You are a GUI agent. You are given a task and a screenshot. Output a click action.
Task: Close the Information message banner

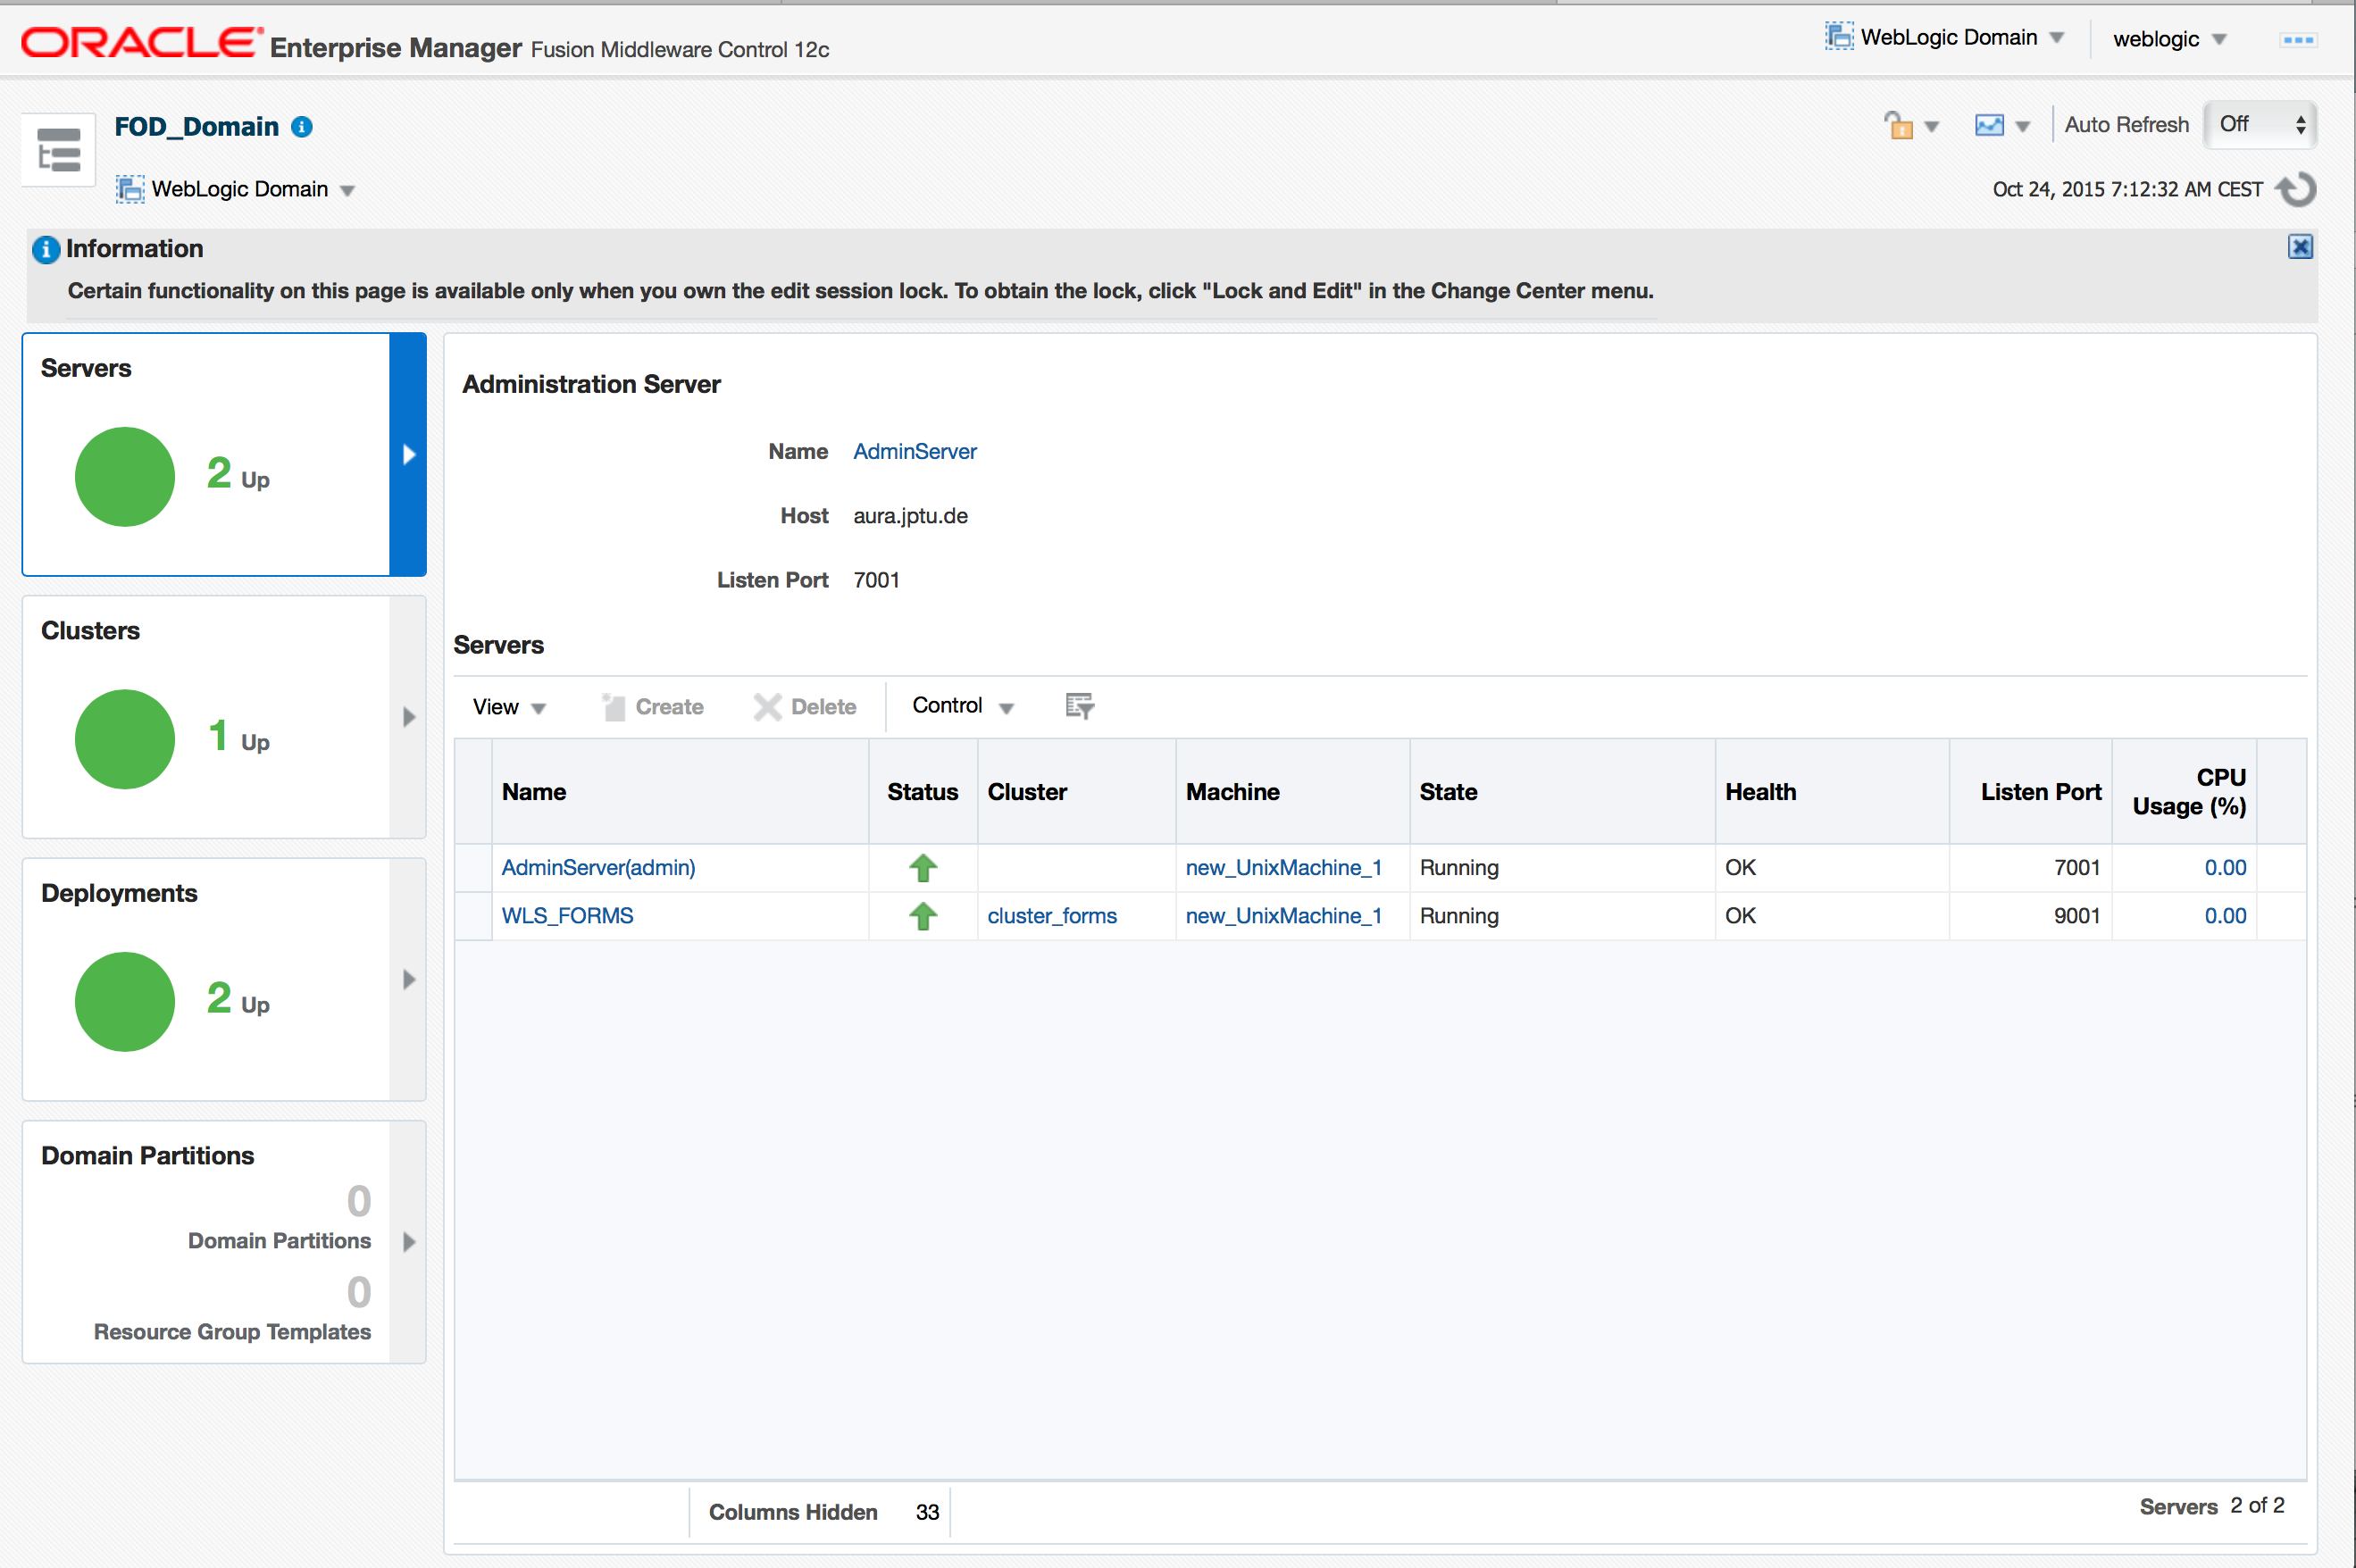click(2300, 247)
